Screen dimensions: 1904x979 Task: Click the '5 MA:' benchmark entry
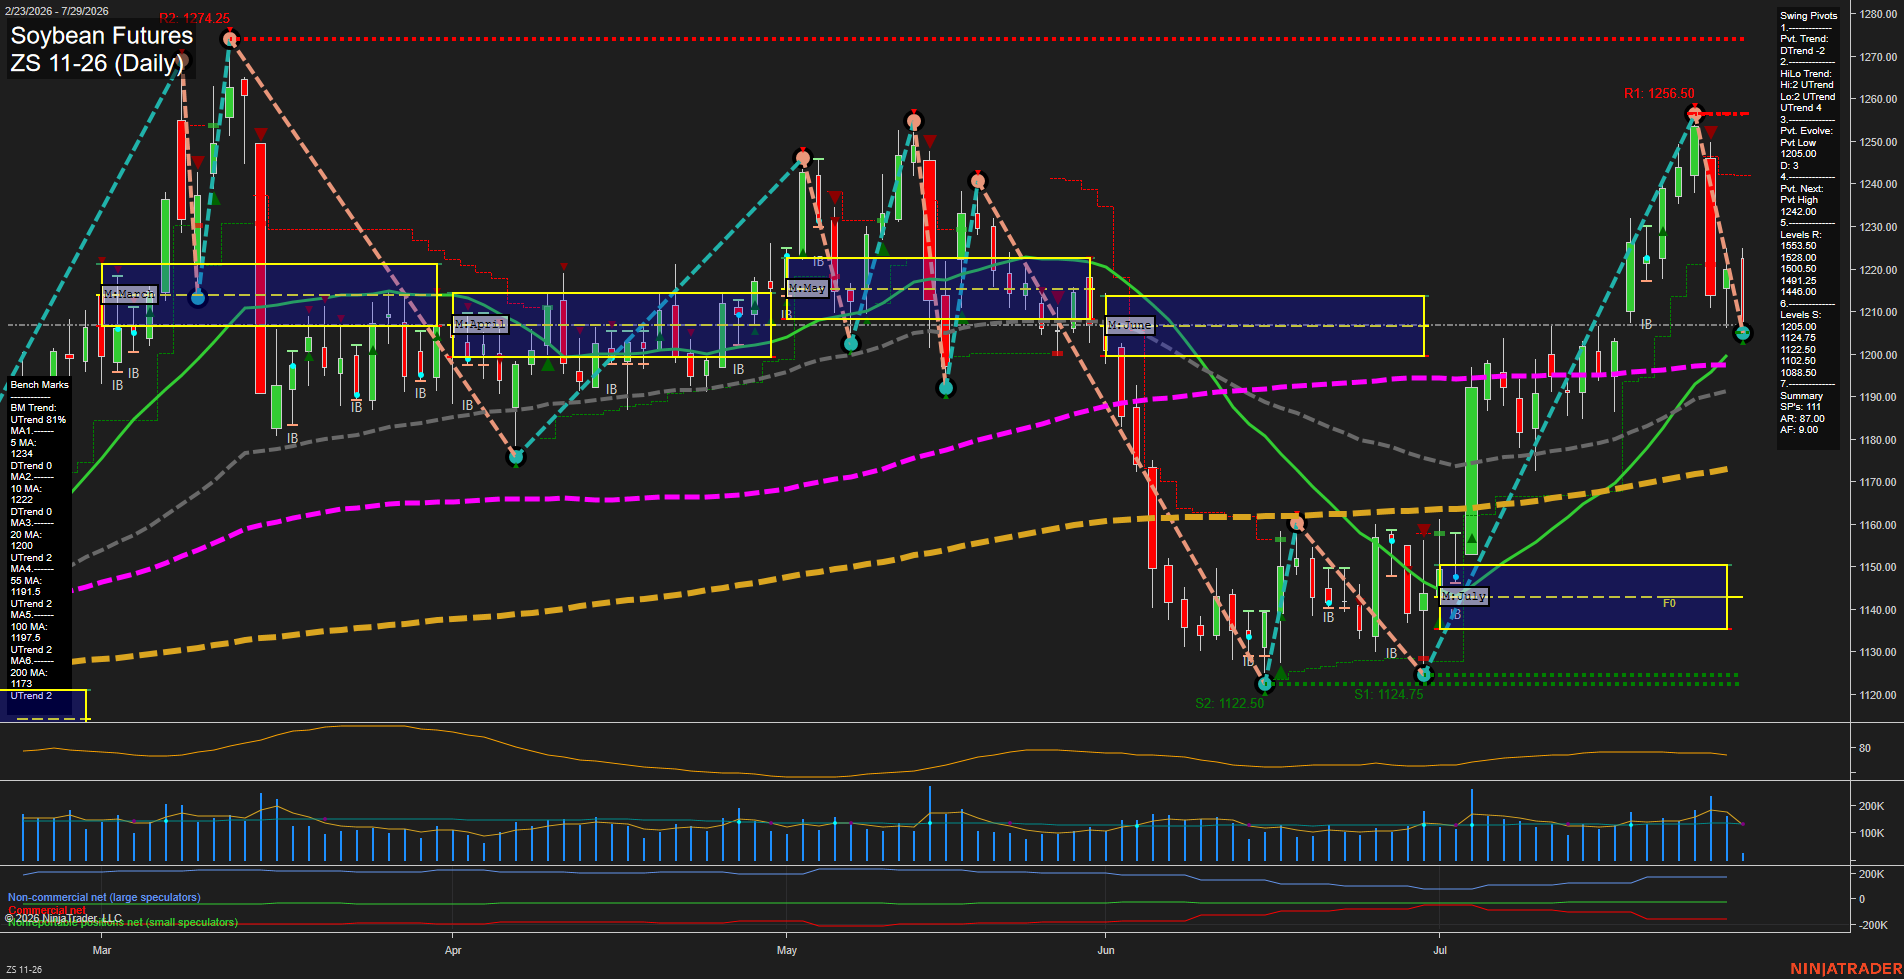click(x=23, y=442)
